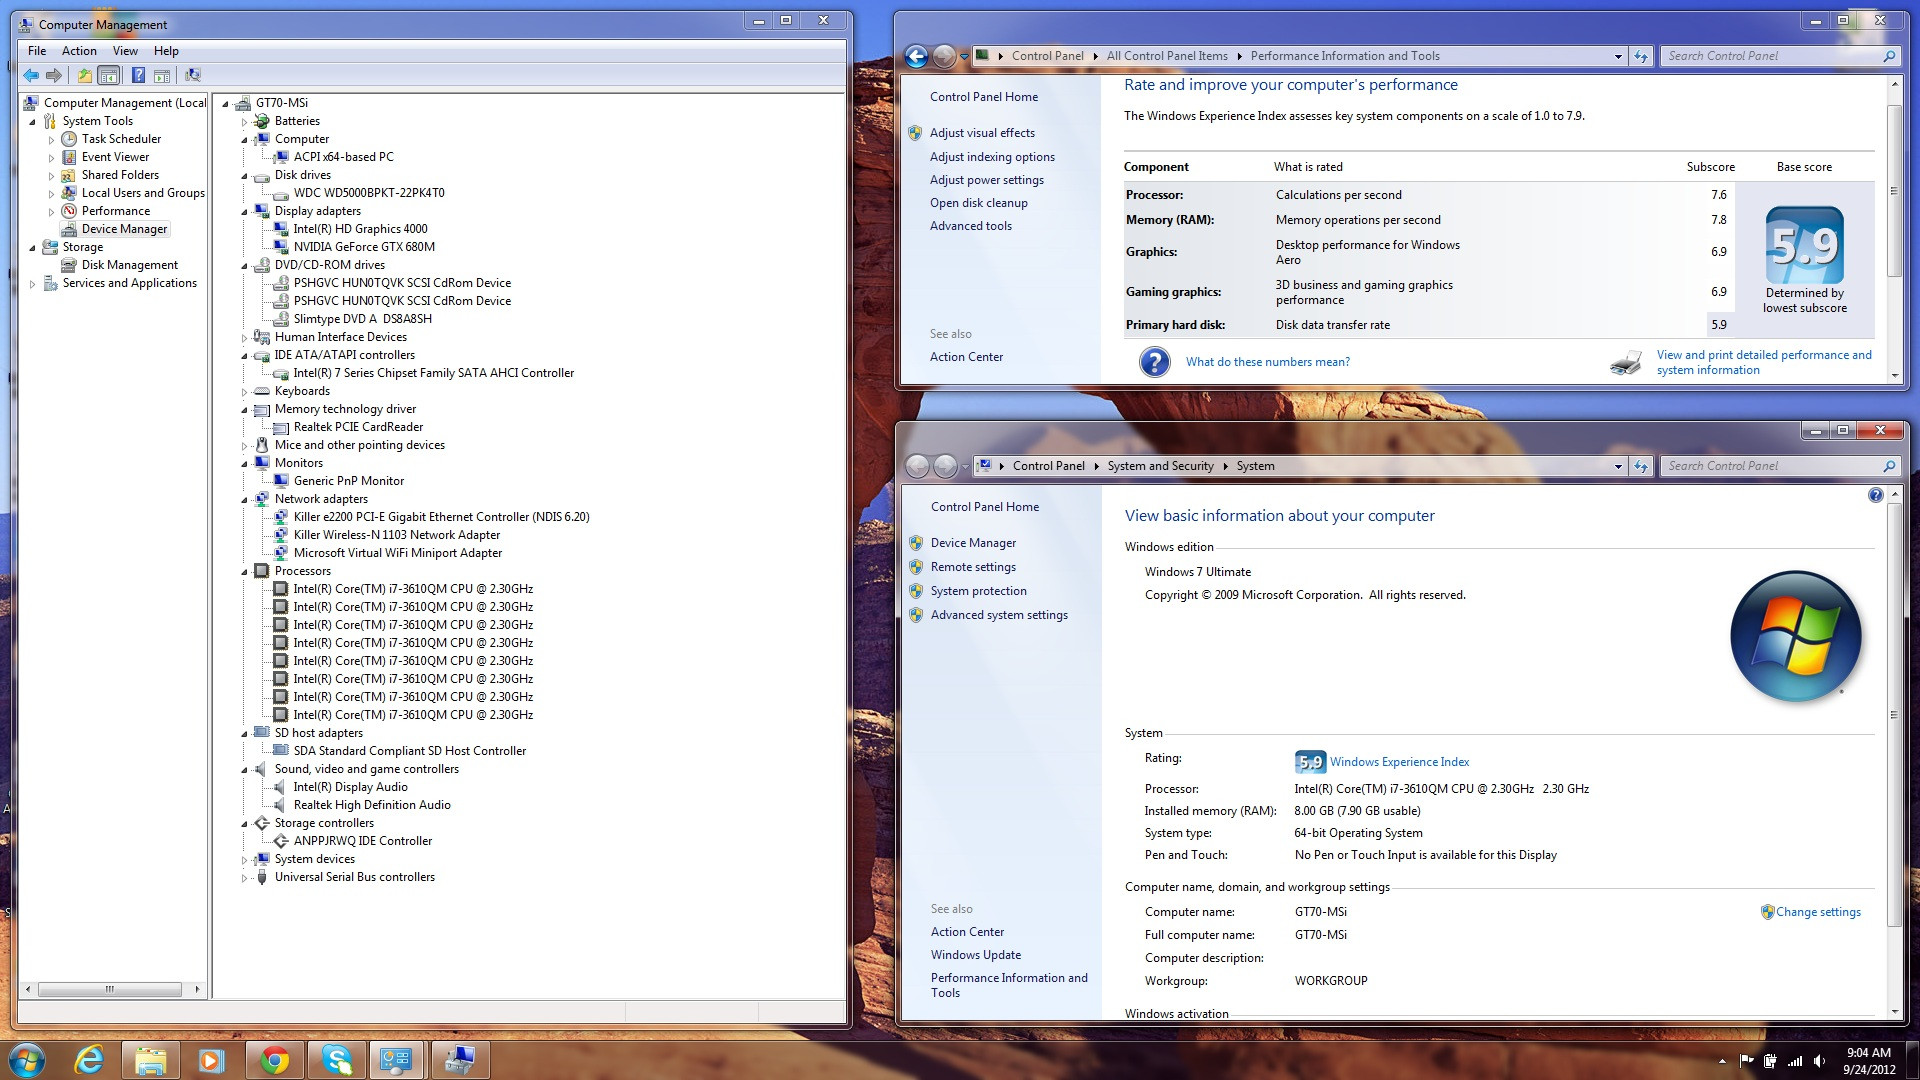
Task: Click the Event Viewer icon in tree
Action: tap(69, 157)
